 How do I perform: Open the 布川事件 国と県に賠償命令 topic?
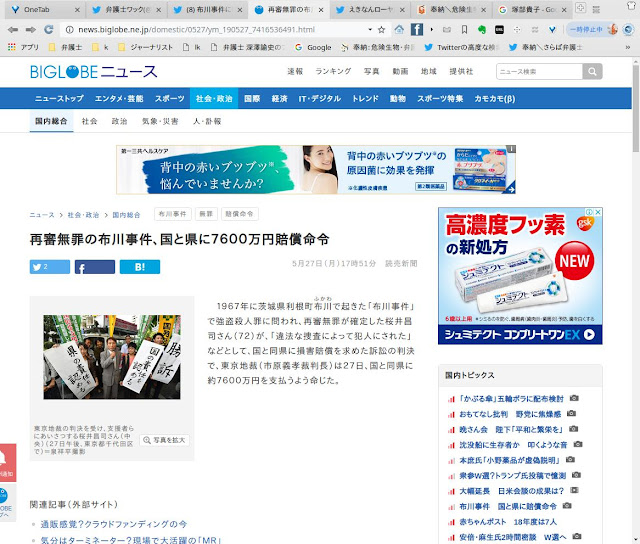508,506
